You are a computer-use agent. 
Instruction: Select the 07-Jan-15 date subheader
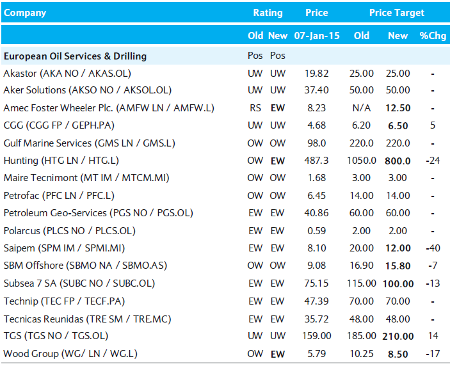(317, 36)
